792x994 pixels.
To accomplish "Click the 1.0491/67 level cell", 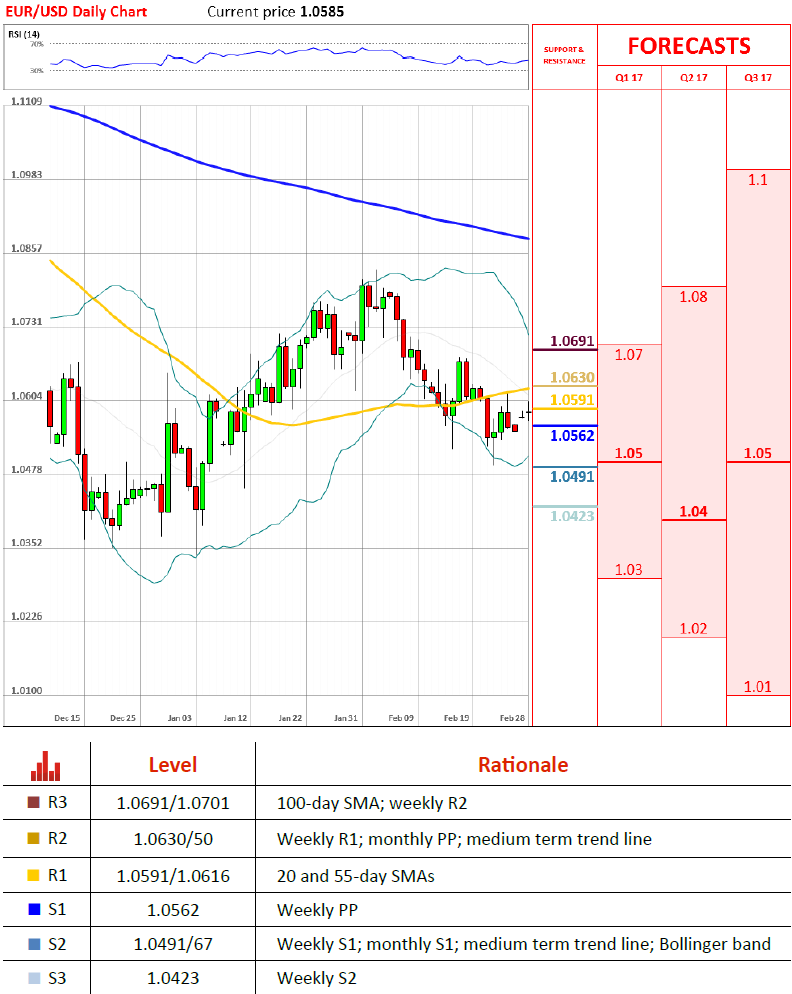I will click(173, 945).
